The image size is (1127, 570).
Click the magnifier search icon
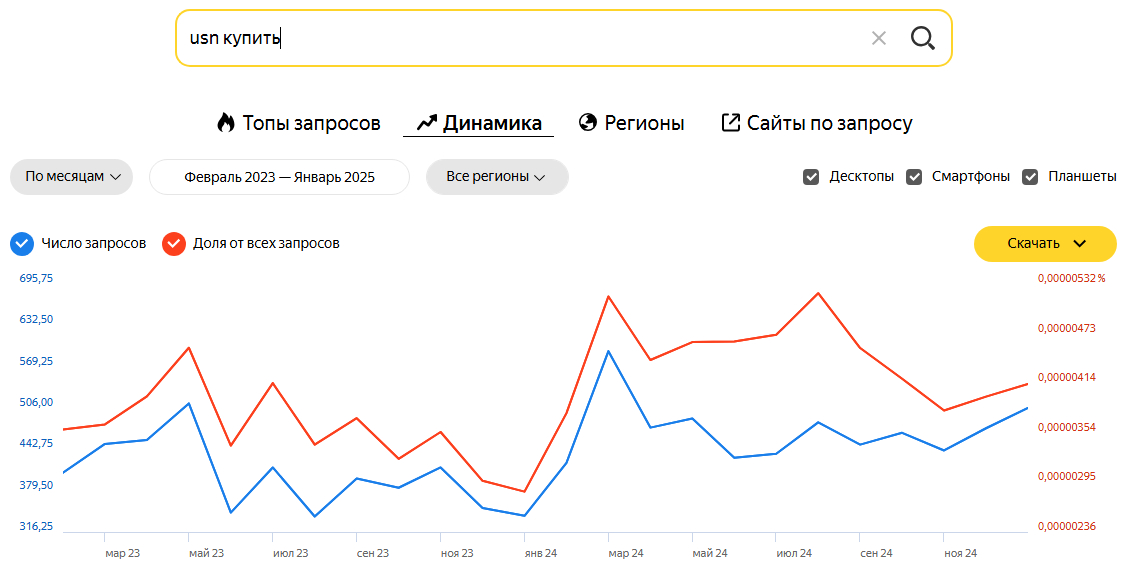pos(922,38)
